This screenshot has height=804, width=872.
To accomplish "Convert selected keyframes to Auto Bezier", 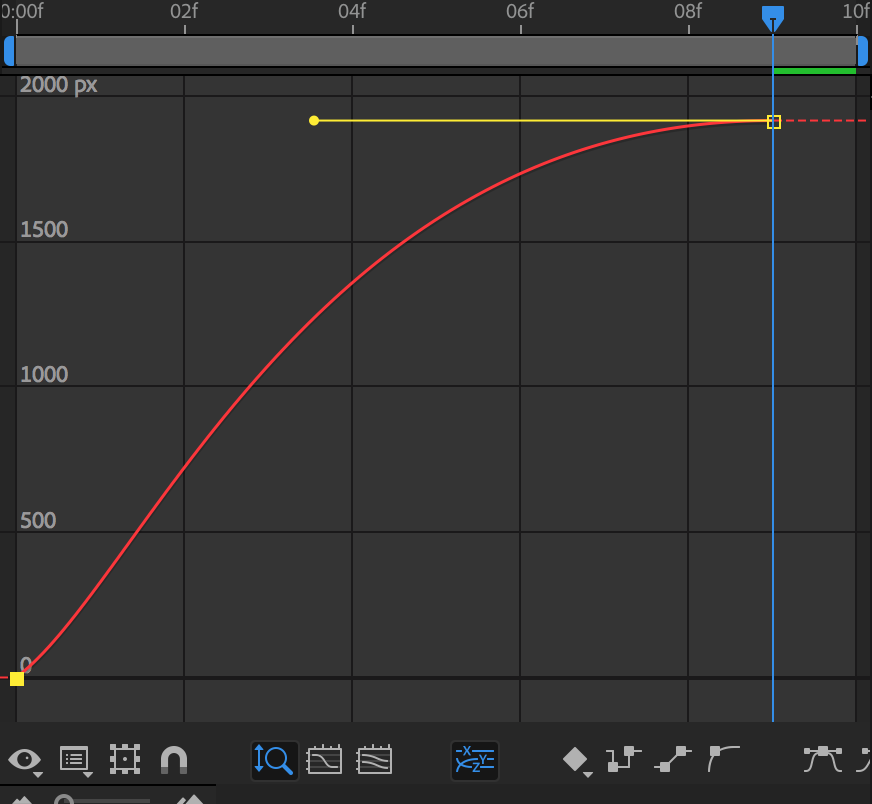I will pyautogui.click(x=723, y=760).
